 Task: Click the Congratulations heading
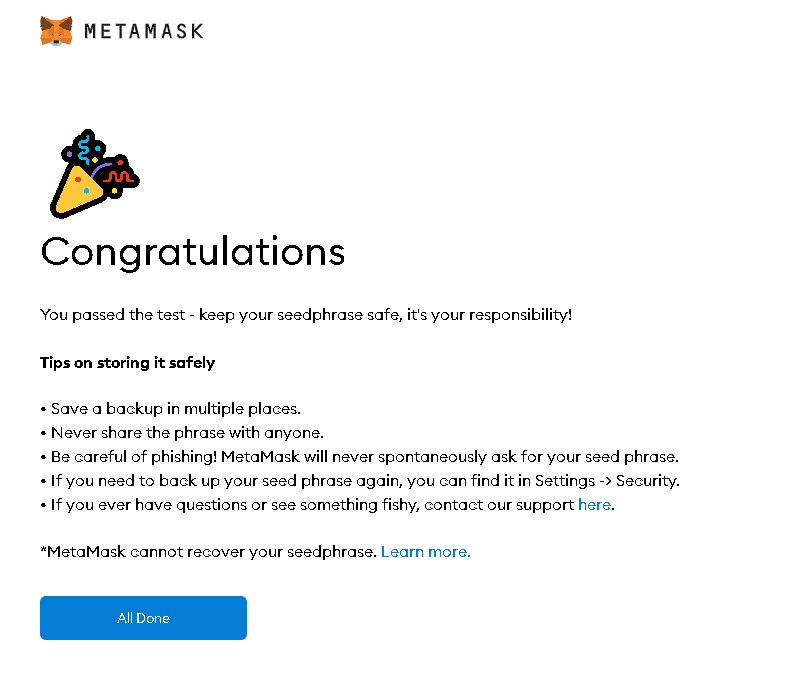(192, 251)
